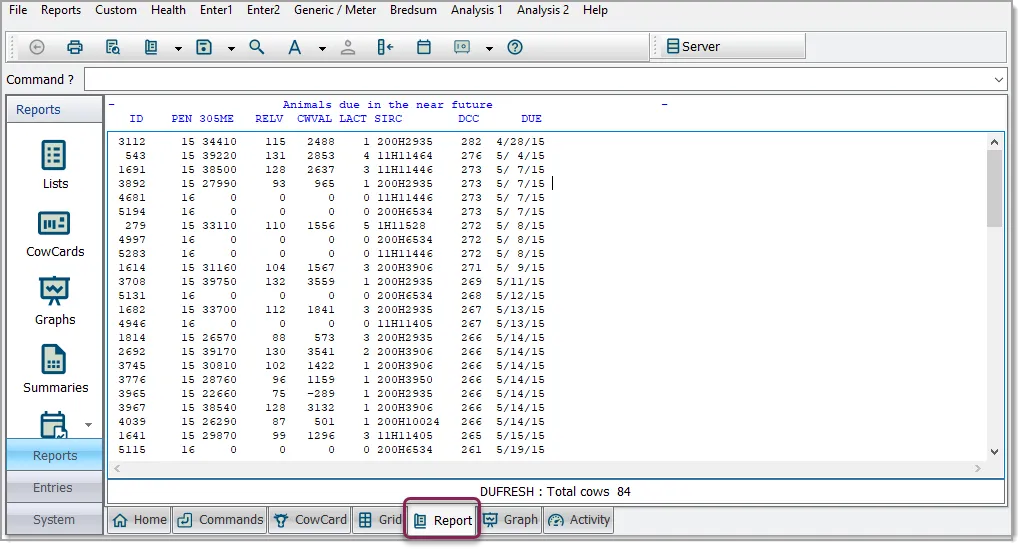Viewport: 1023px width, 551px height.
Task: Open the Custom menu
Action: click(x=116, y=10)
